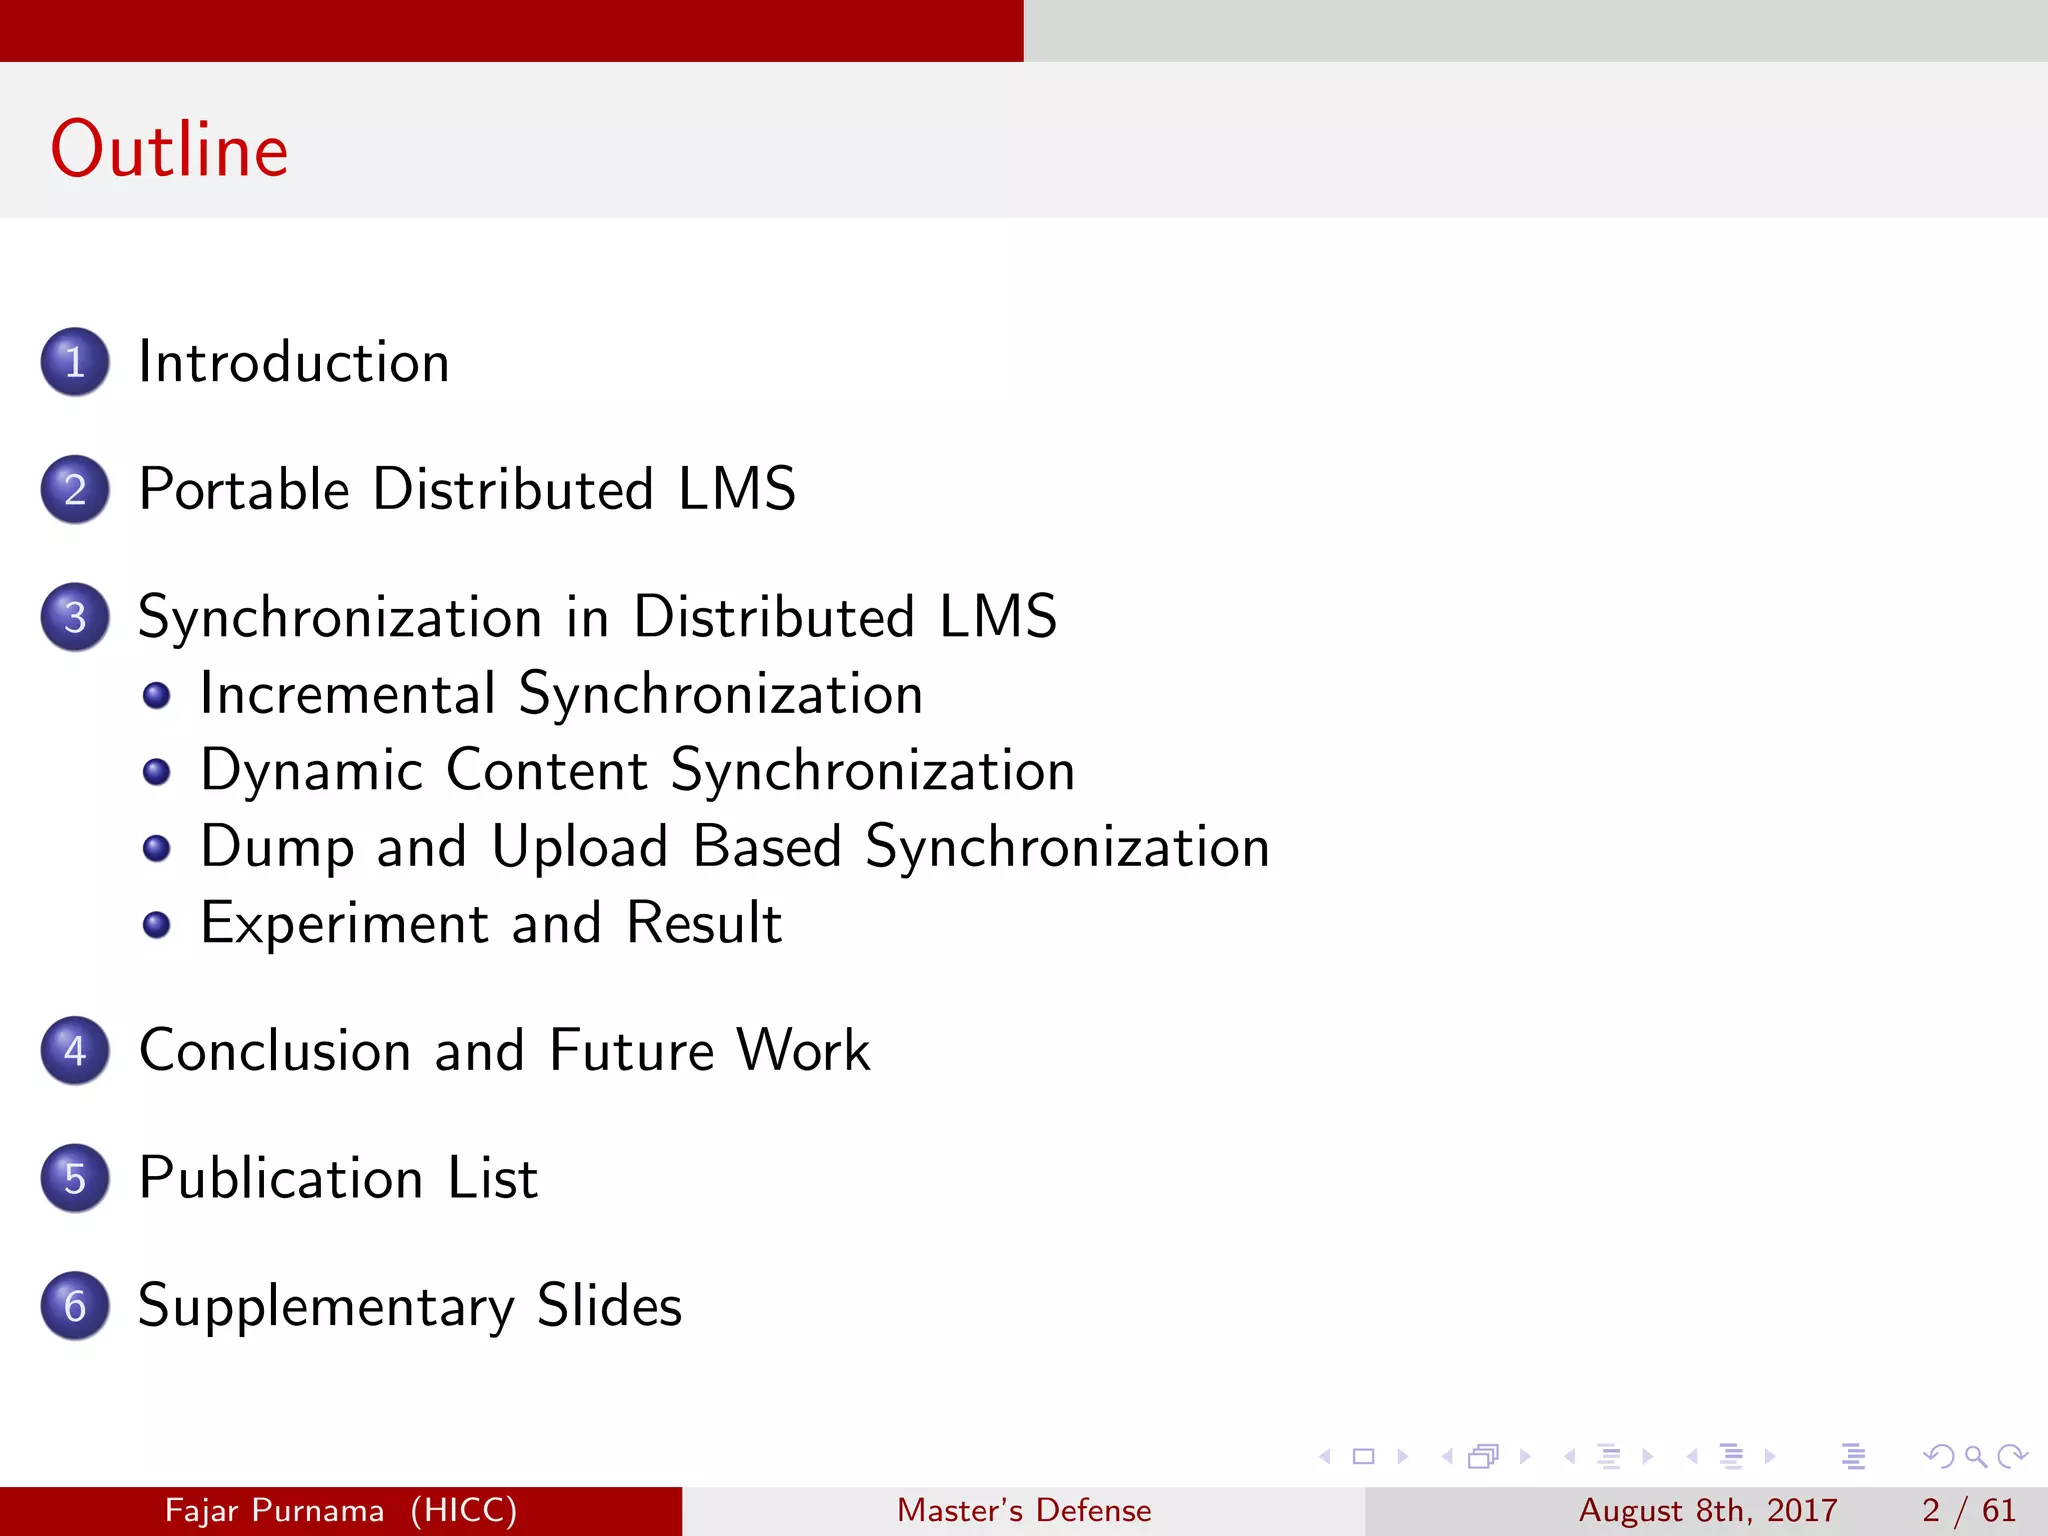Screen dimensions: 2048x1536
Task: Open Experiment and Result subsection
Action: click(490, 923)
